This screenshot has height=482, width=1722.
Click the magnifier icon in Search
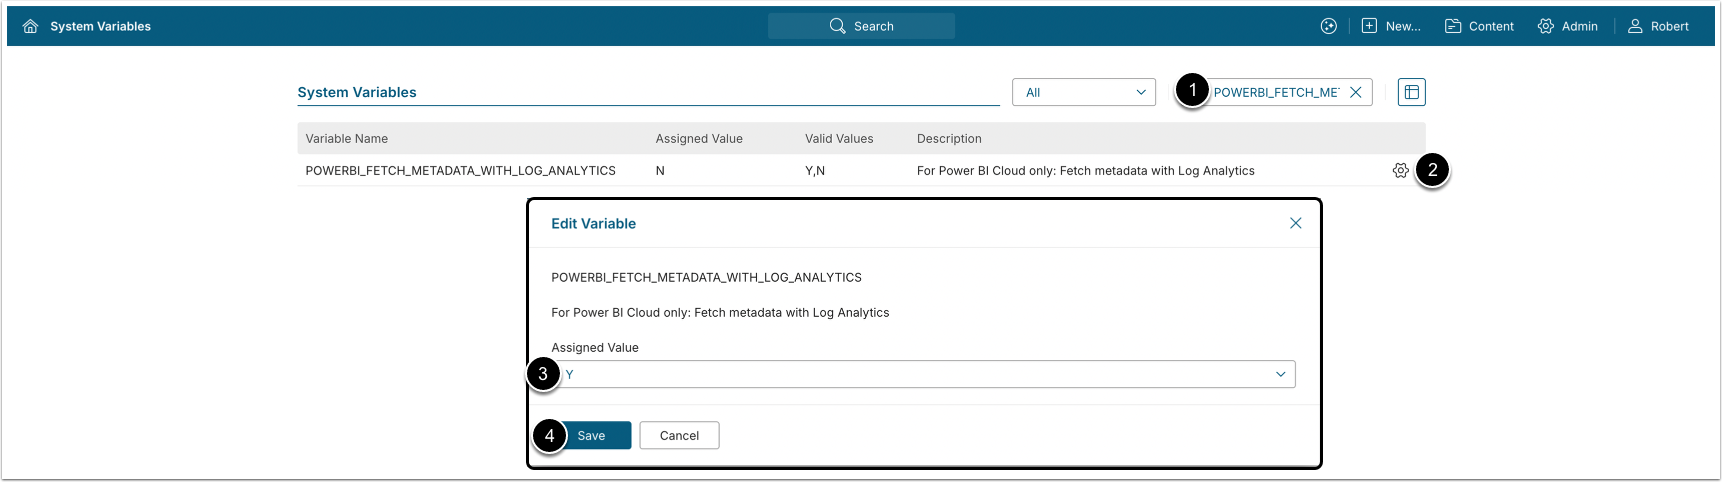click(x=837, y=26)
